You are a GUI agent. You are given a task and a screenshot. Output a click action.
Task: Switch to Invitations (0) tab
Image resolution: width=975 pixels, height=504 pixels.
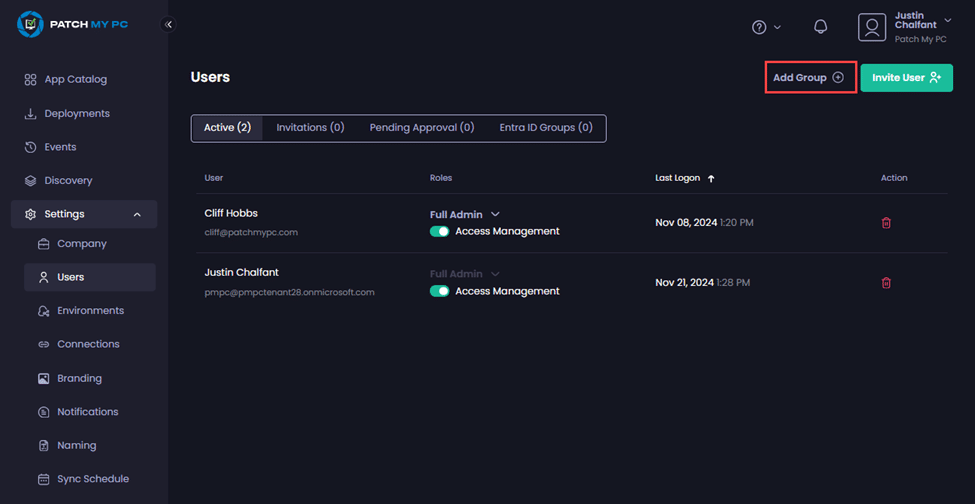[310, 128]
